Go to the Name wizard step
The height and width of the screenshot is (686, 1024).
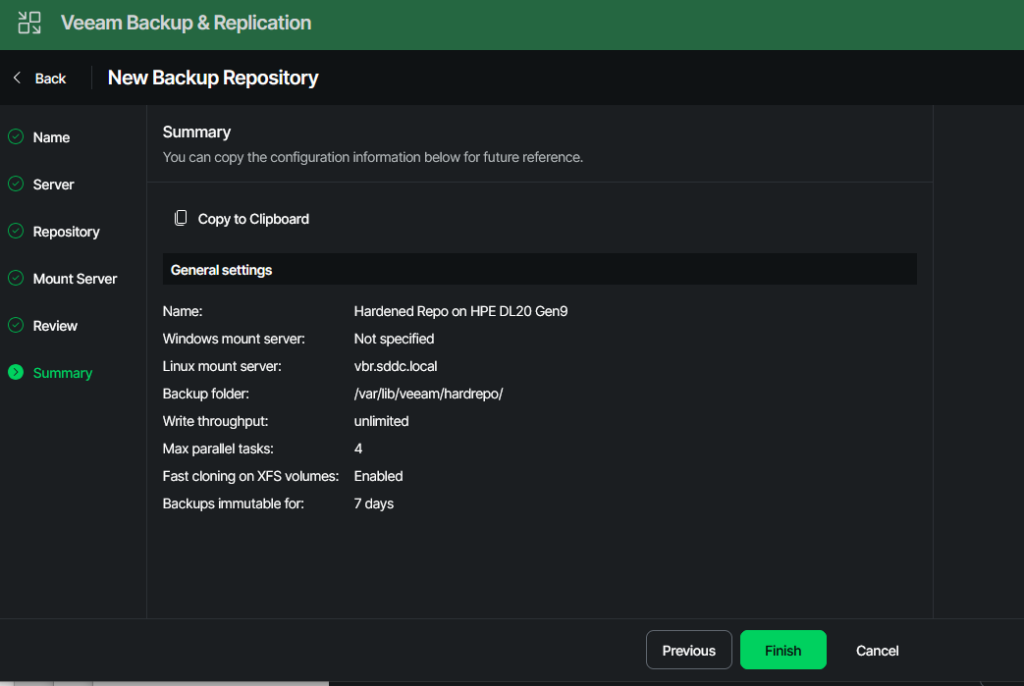(51, 138)
